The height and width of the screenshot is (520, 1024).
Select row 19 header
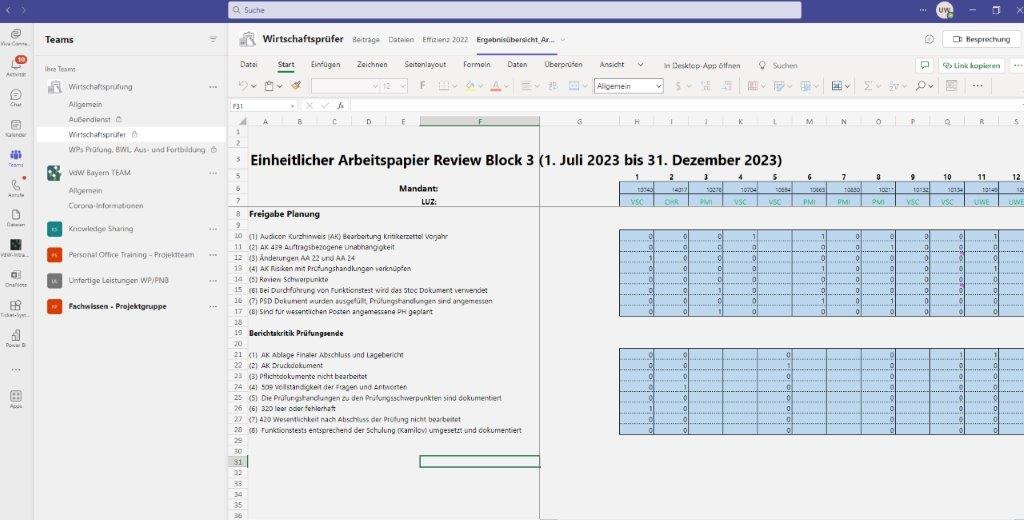[238, 333]
